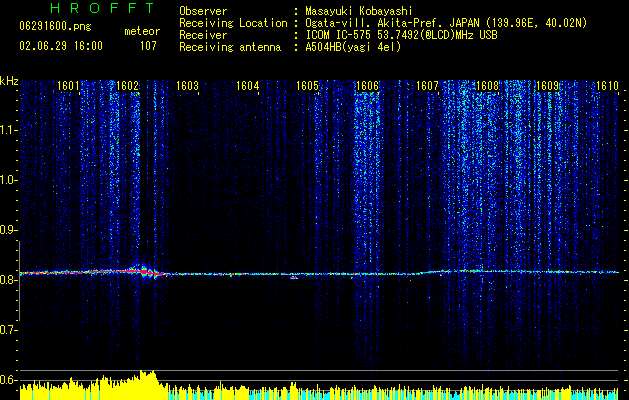Click the 1605 time marker
This screenshot has width=629, height=400.
307,86
